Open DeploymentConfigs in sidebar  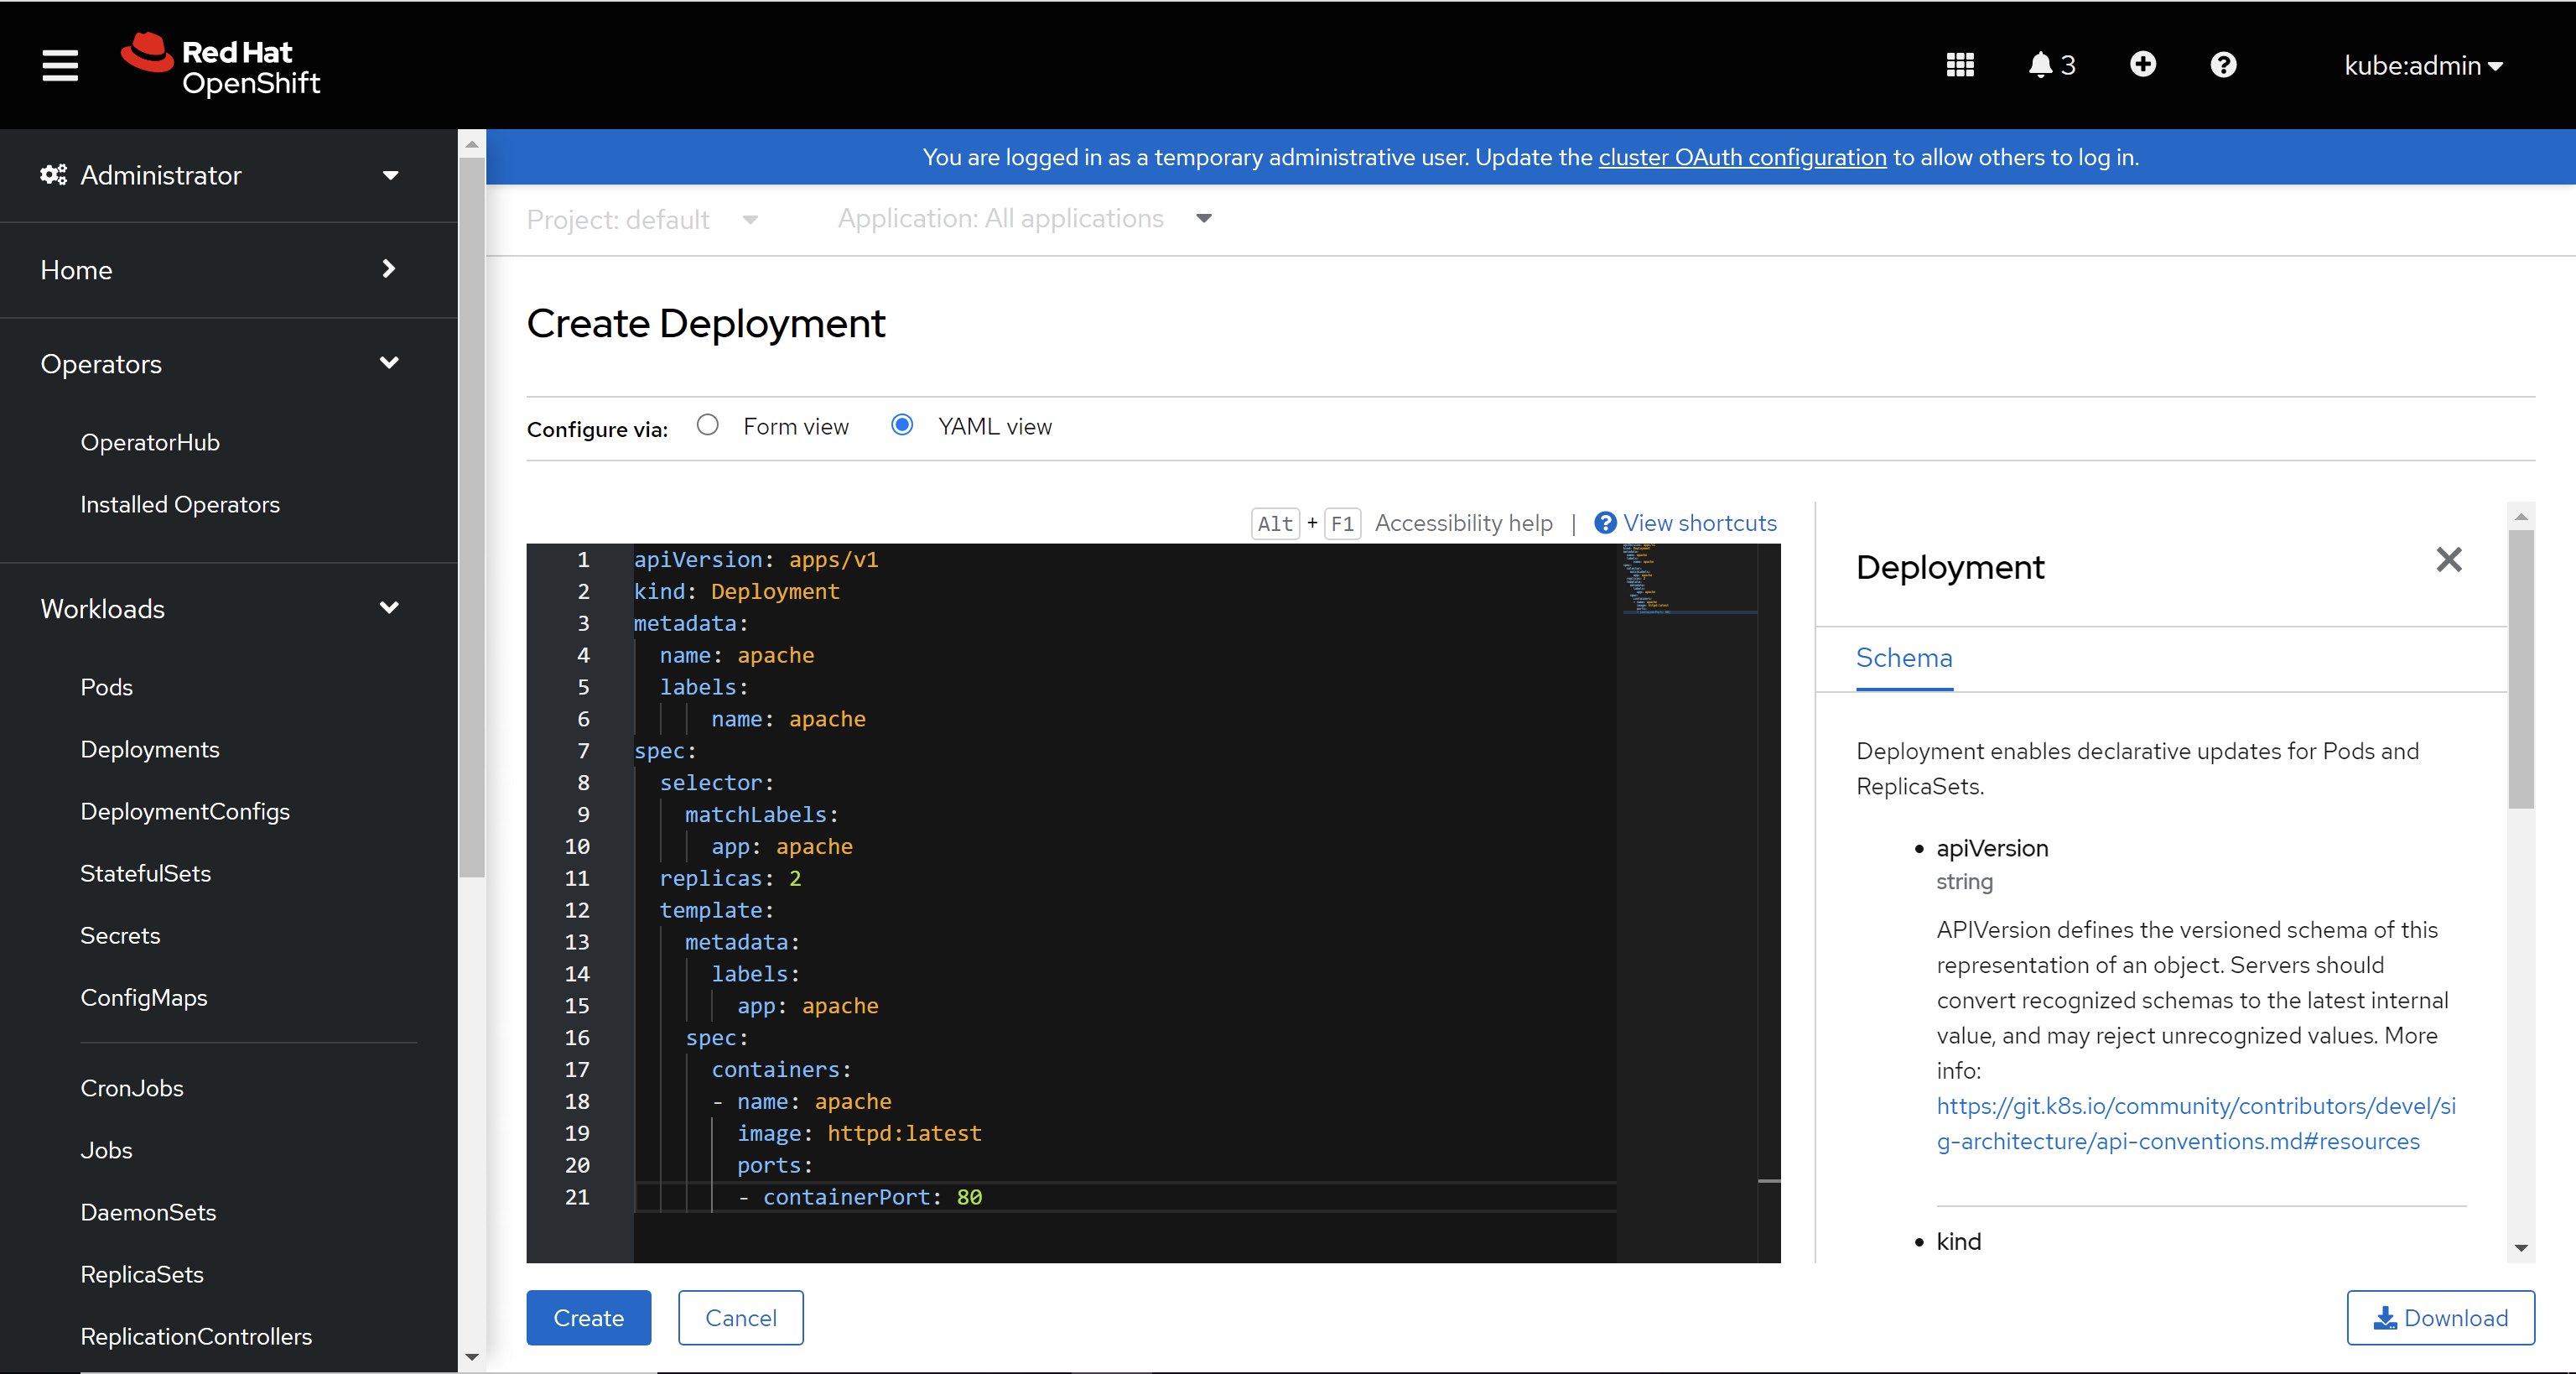[x=185, y=811]
